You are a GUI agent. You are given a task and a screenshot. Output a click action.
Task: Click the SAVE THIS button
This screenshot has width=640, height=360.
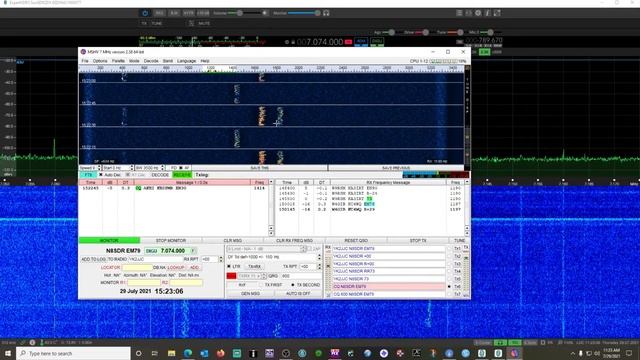coord(260,168)
